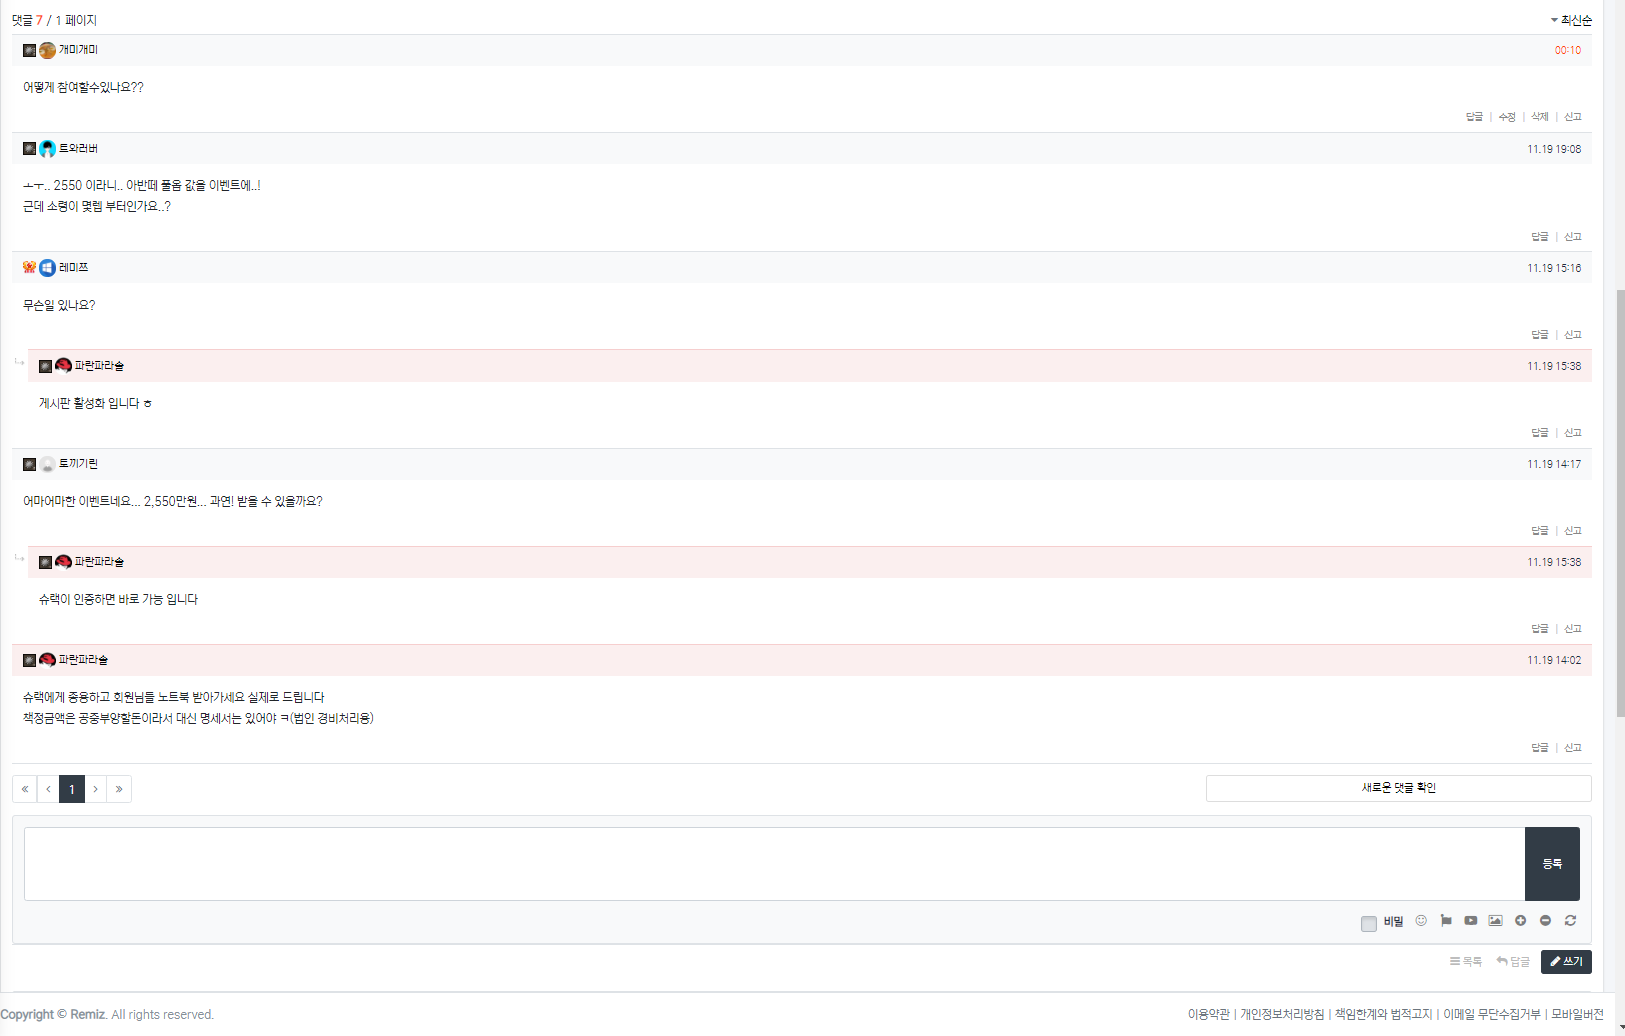Click the flag icon below comment box
The image size is (1625, 1036).
(1446, 921)
